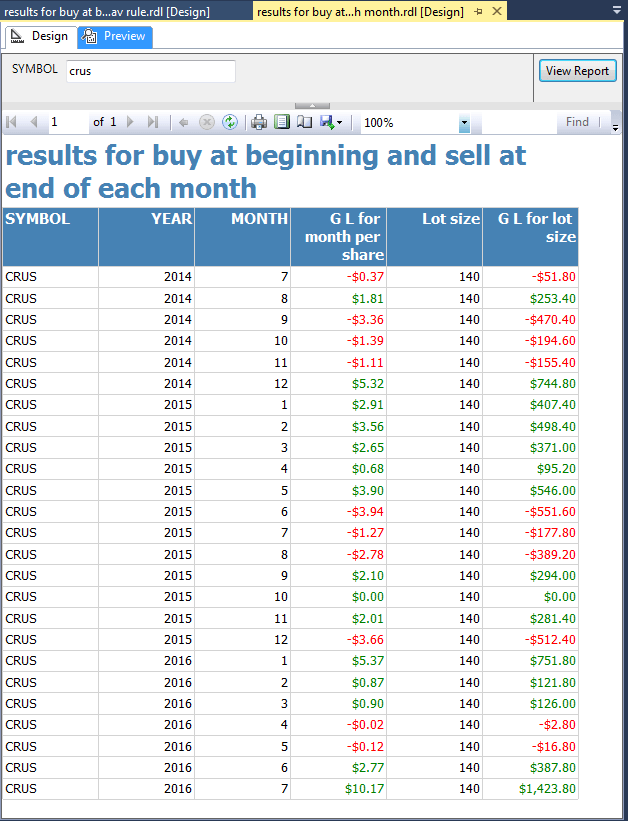
Task: Click the SYMBOL parameter text field
Action: [x=150, y=71]
